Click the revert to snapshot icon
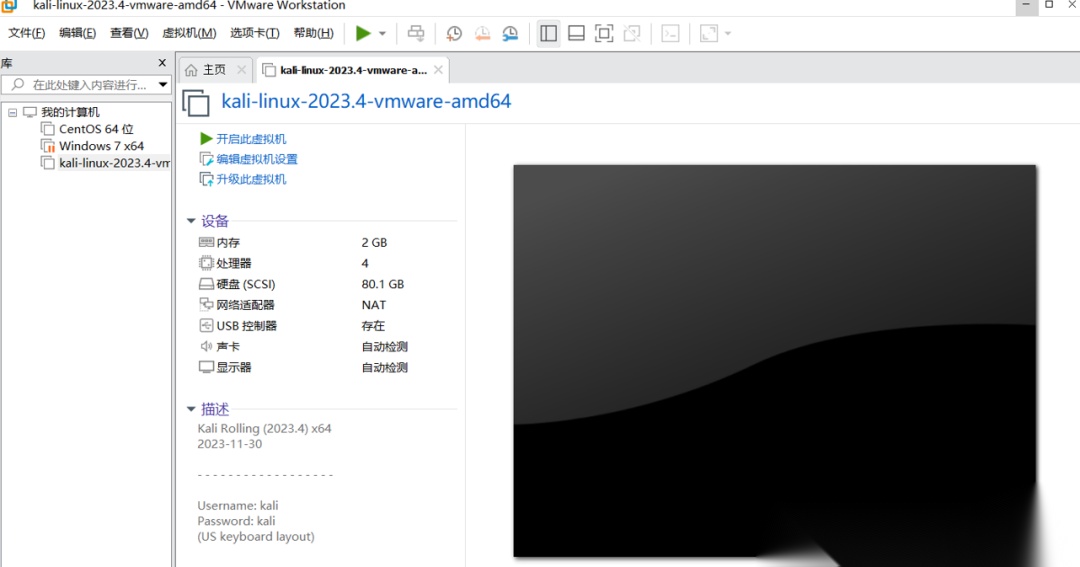 [482, 33]
